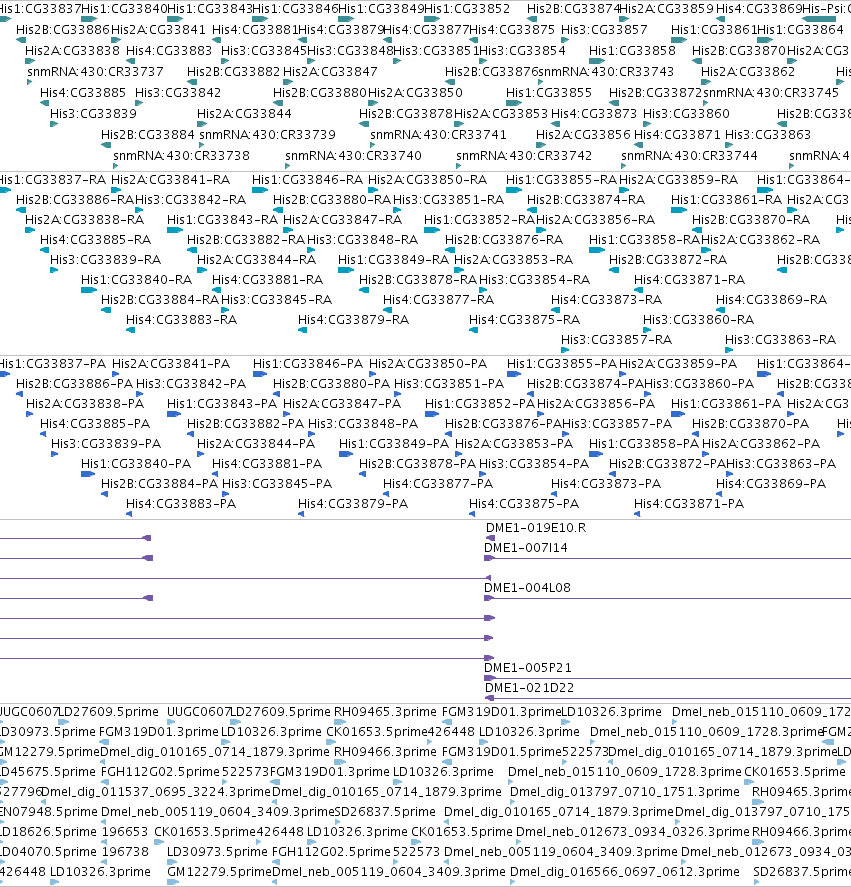
Task: Click His2A:CG33850-PA protein label
Action: [428, 364]
